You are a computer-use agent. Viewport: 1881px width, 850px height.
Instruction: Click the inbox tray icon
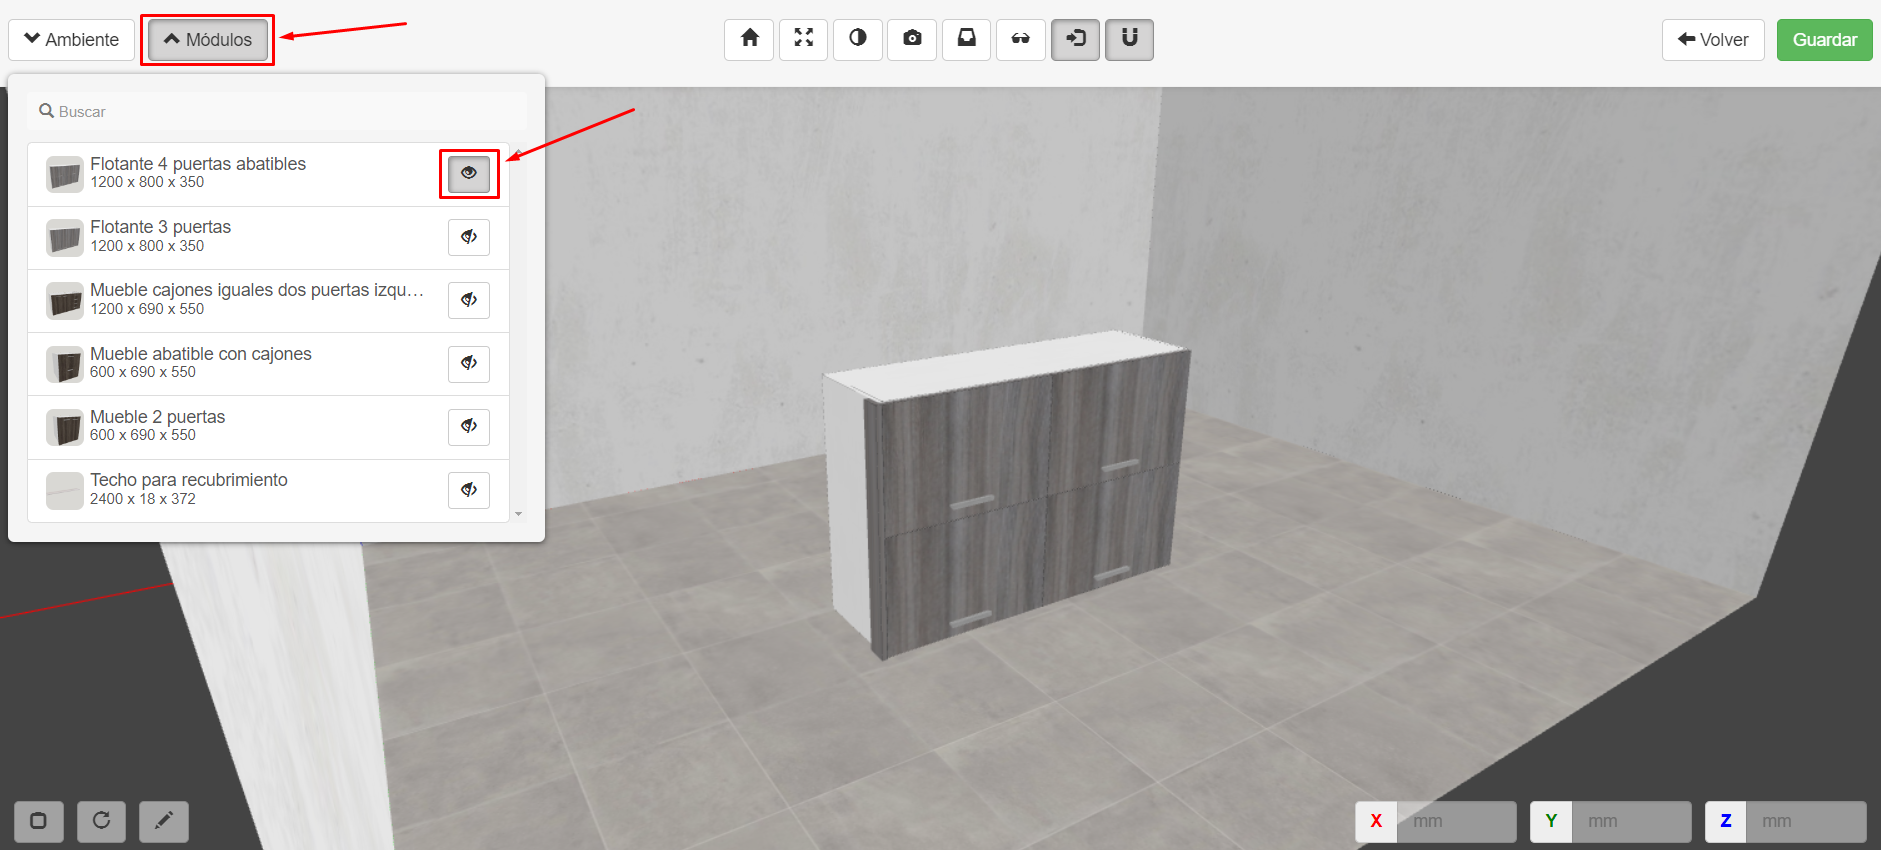tap(966, 39)
